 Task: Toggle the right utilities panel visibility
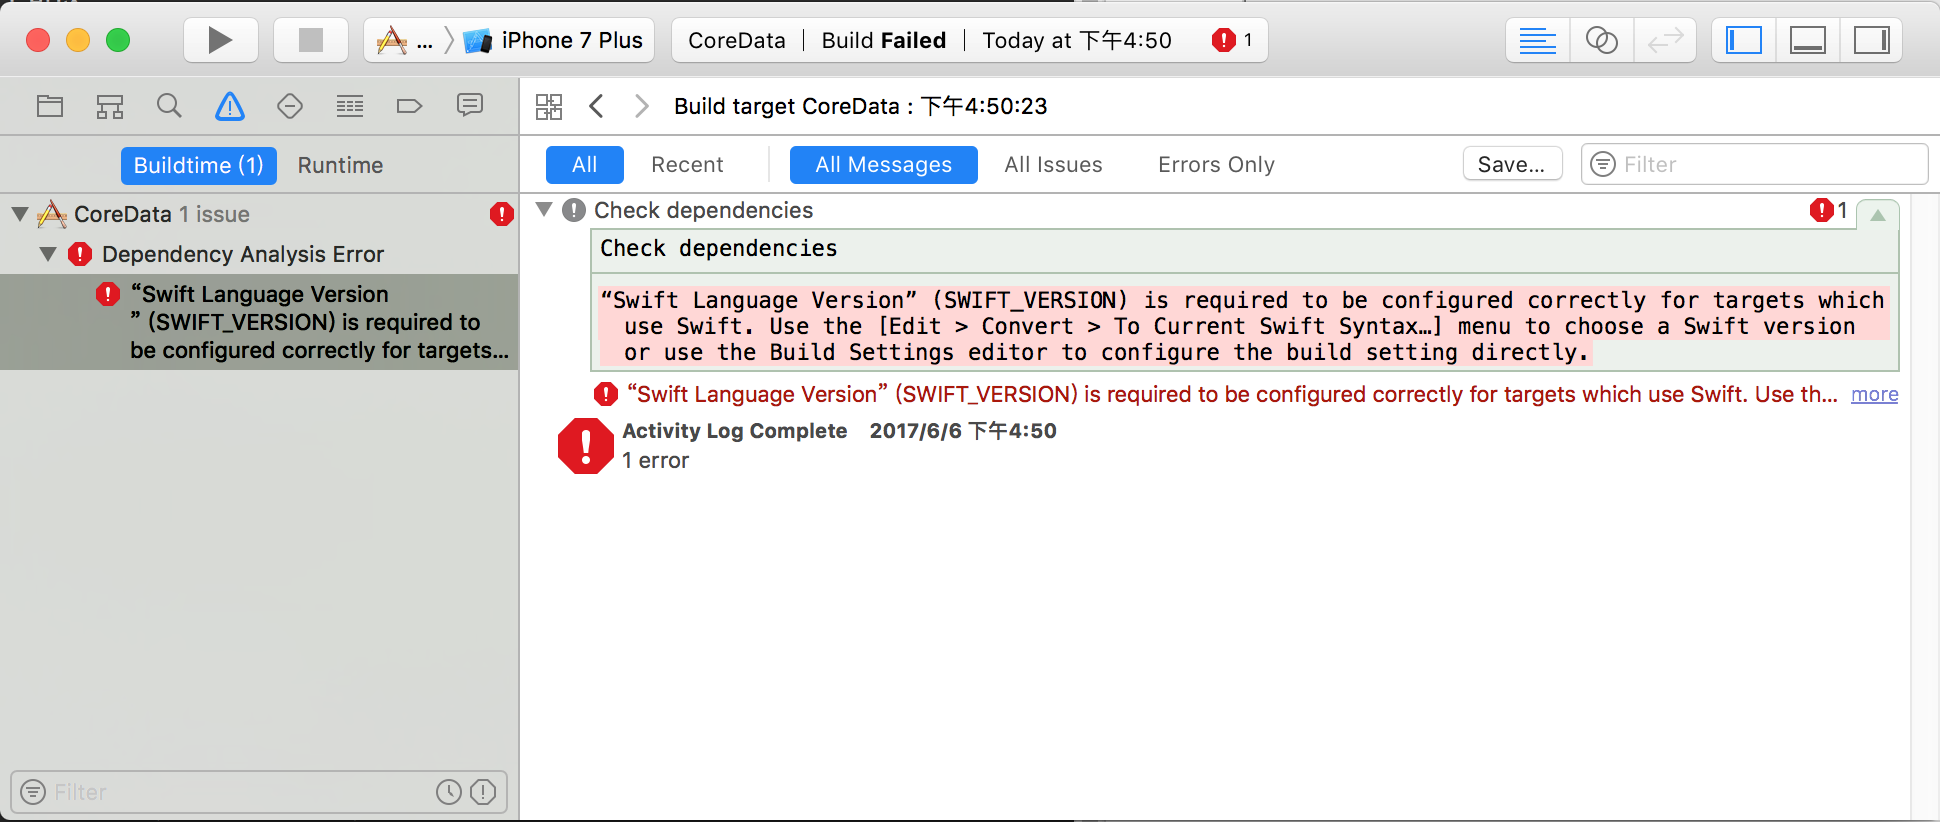point(1871,40)
